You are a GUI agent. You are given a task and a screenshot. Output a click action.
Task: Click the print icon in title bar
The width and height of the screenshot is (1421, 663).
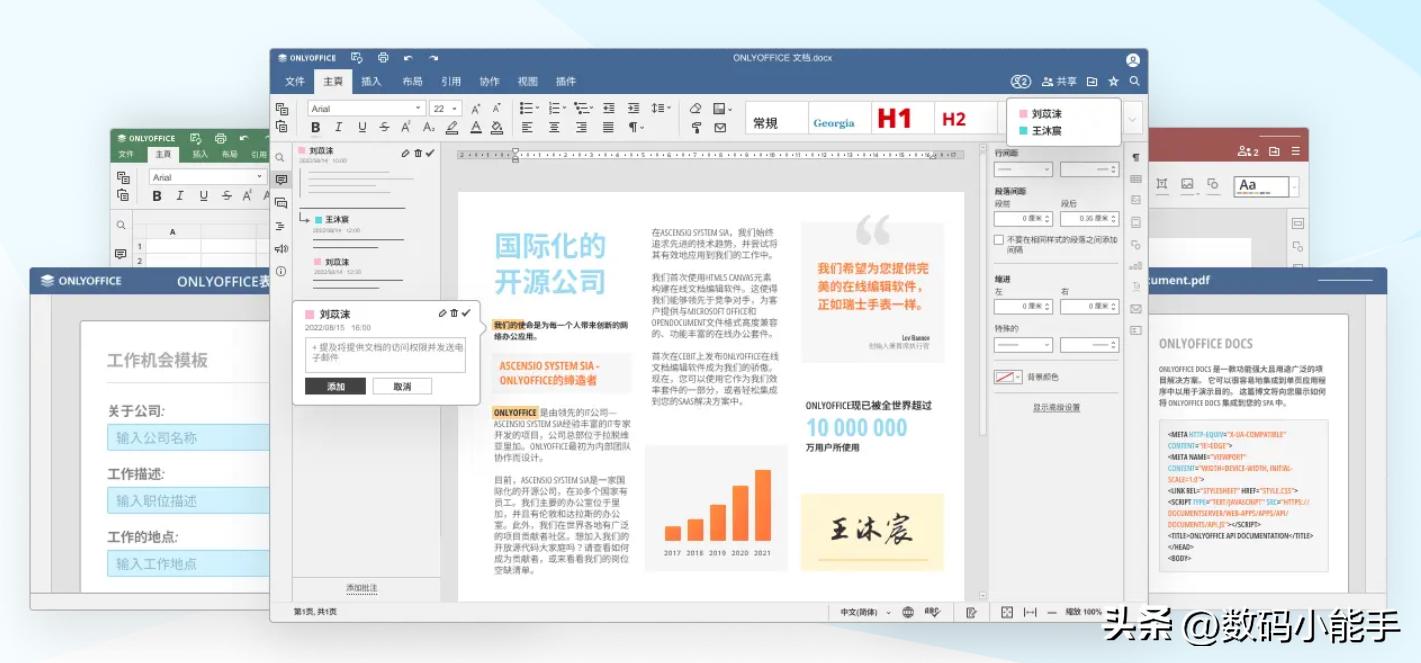383,58
